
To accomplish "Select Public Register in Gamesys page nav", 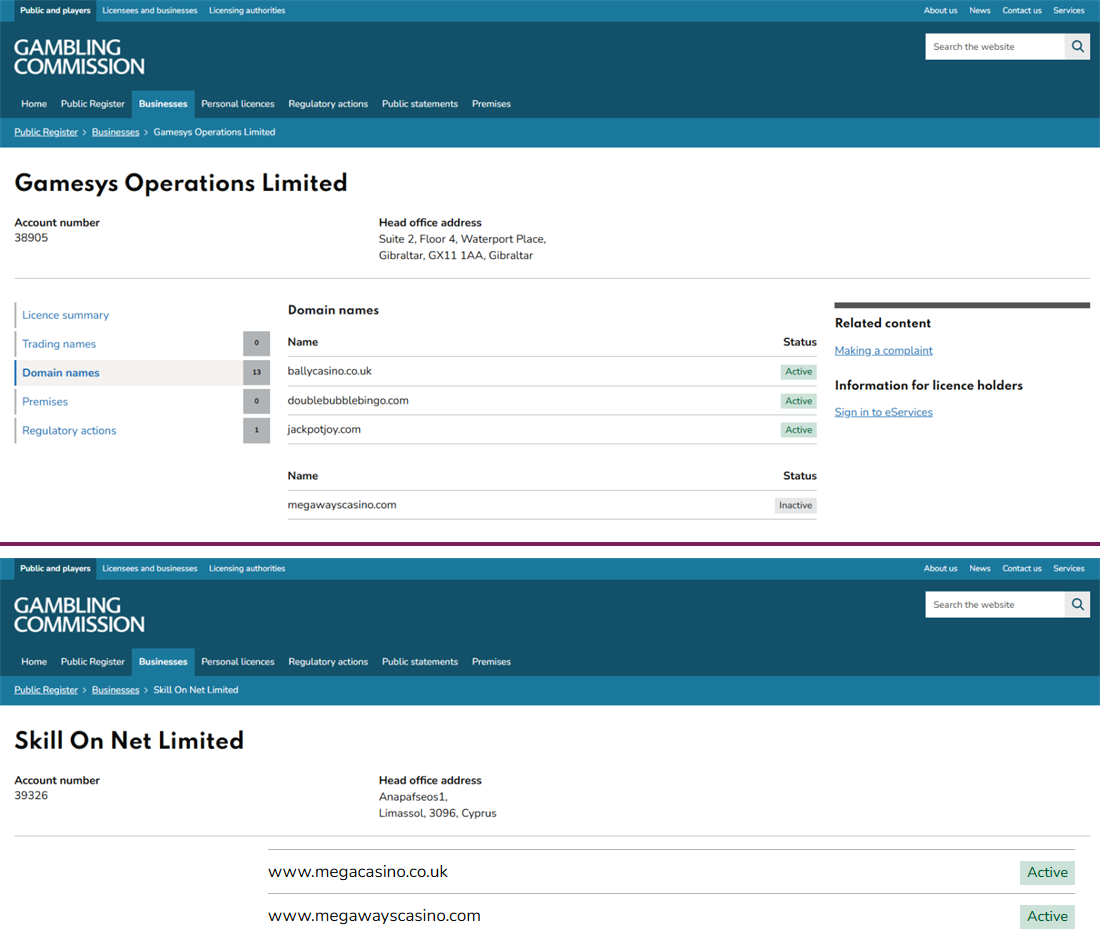I will tap(93, 104).
